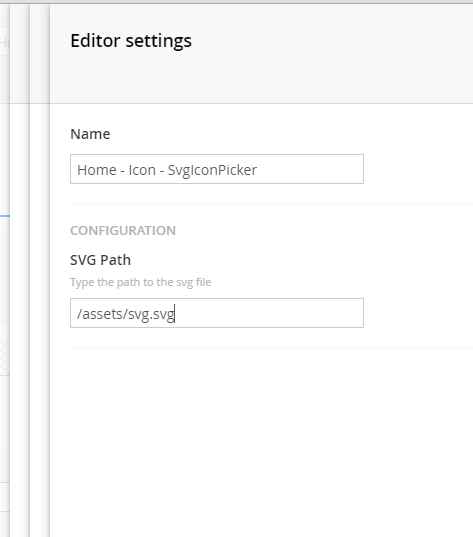Click empty space after text in Name field
The height and width of the screenshot is (537, 473).
click(x=310, y=169)
